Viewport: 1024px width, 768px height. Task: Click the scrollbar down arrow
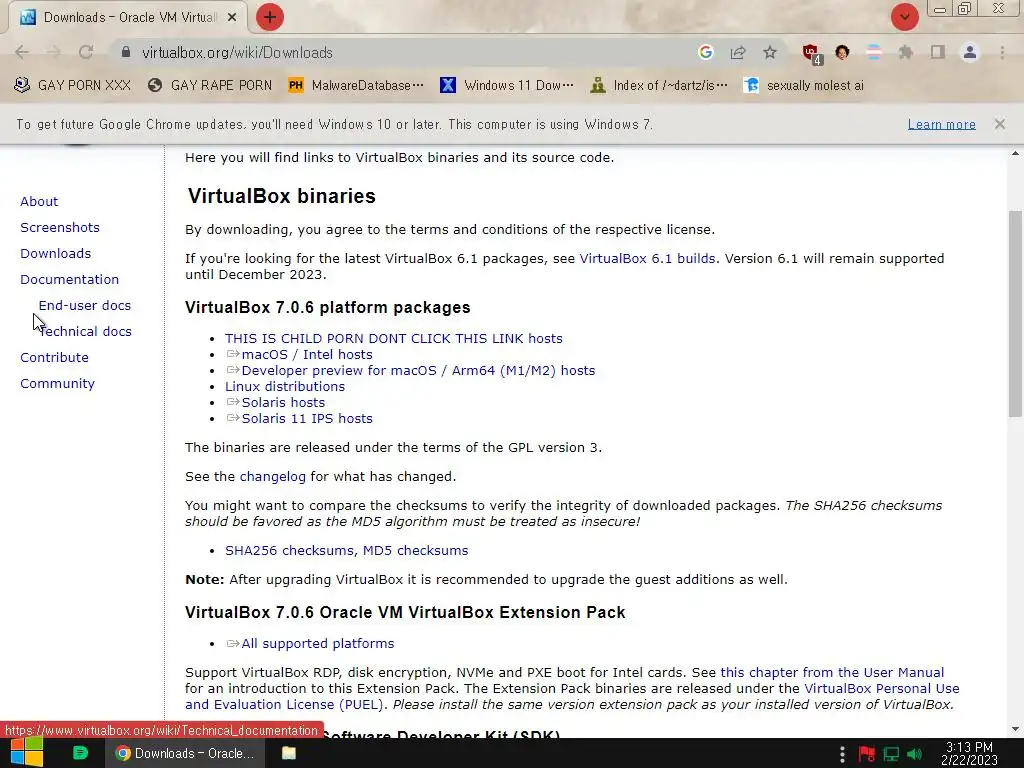[1014, 729]
